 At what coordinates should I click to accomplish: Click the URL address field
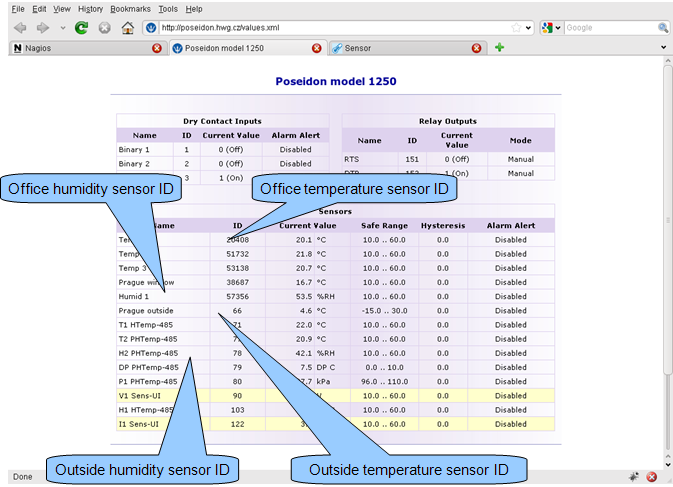click(x=335, y=28)
